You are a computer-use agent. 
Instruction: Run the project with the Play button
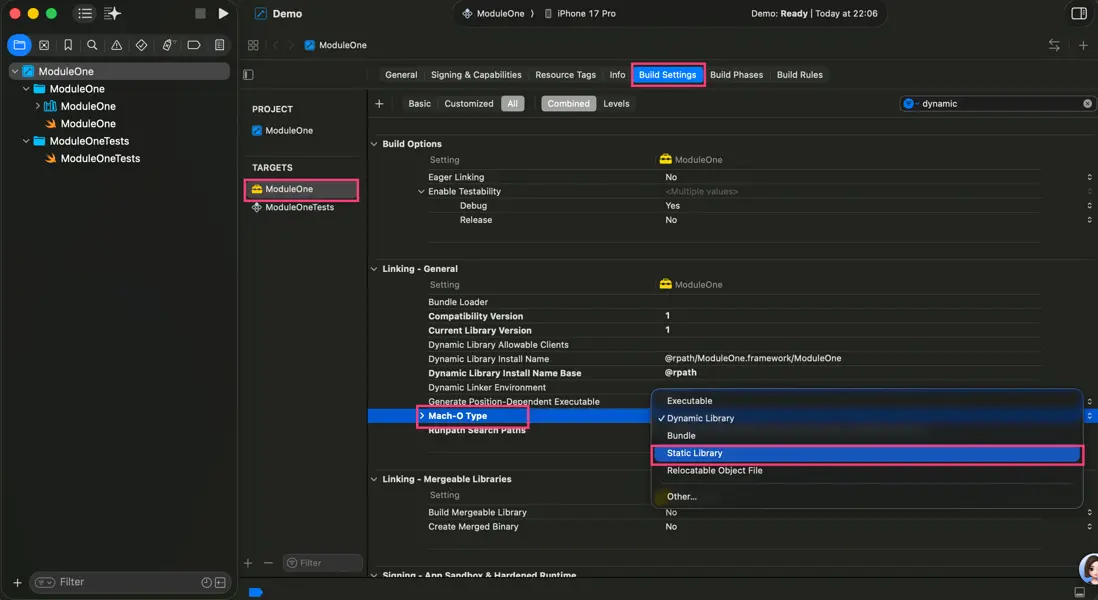[223, 14]
